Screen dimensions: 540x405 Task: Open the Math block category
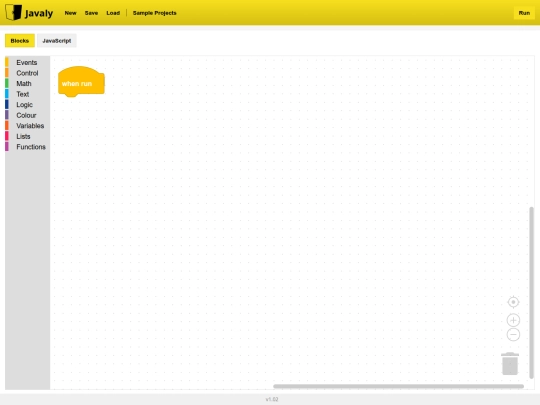[x=27, y=84]
